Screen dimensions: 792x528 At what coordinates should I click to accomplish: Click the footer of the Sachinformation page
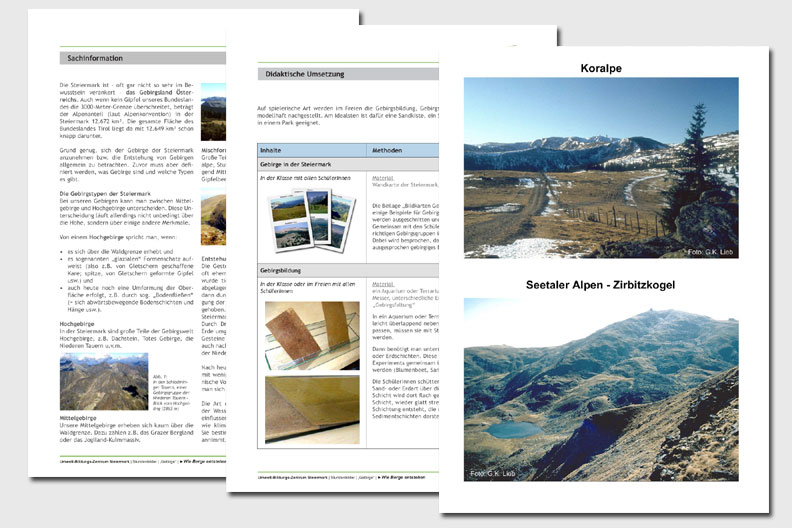pyautogui.click(x=142, y=461)
